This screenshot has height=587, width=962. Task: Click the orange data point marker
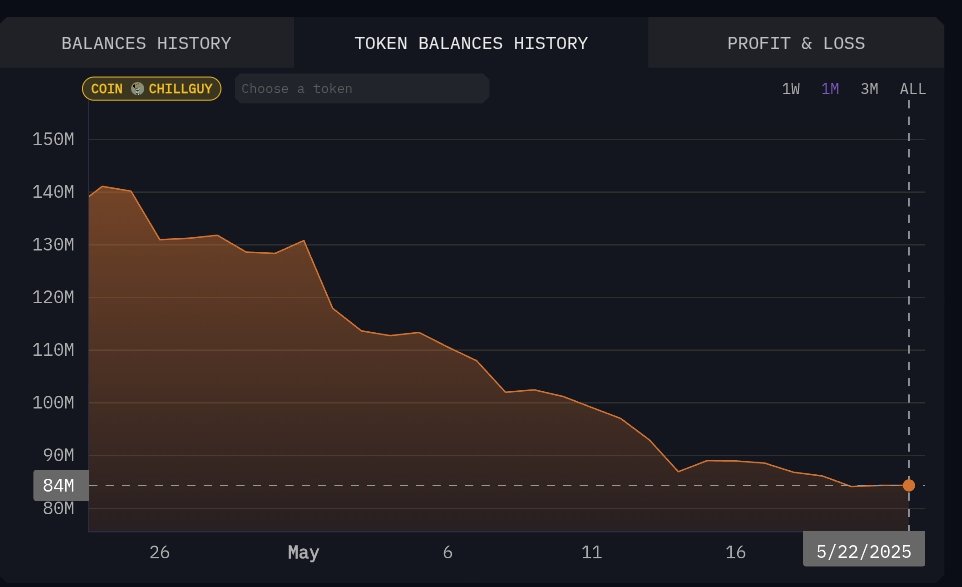909,485
